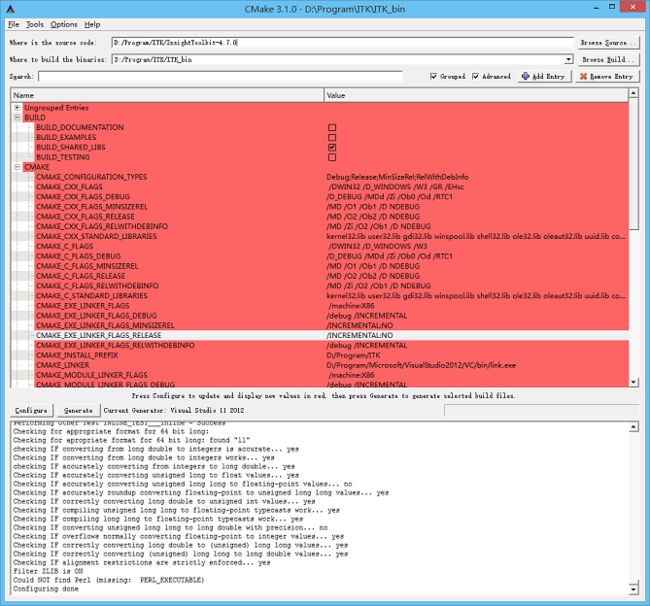Click the CMAKE_INSTALL_PREFIX value D:/Program/ITK
This screenshot has height=606, width=650.
coord(353,355)
